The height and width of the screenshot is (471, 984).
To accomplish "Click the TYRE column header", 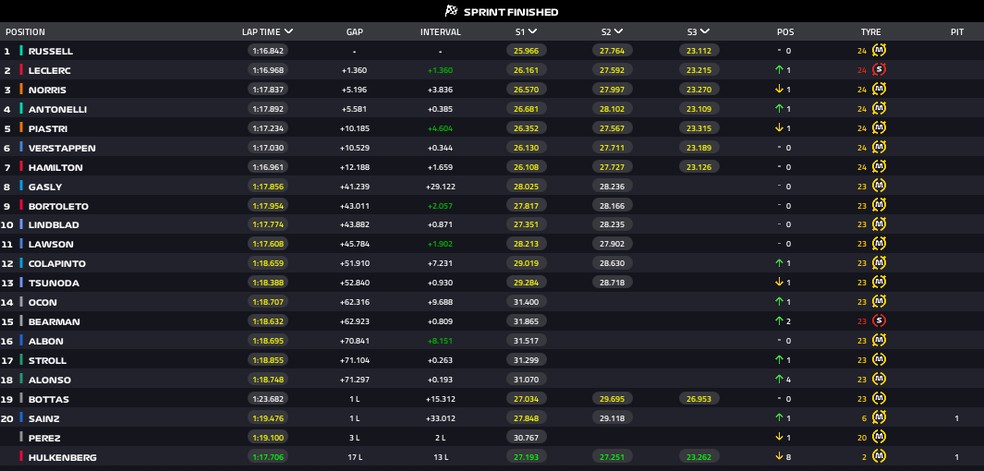I will click(870, 32).
